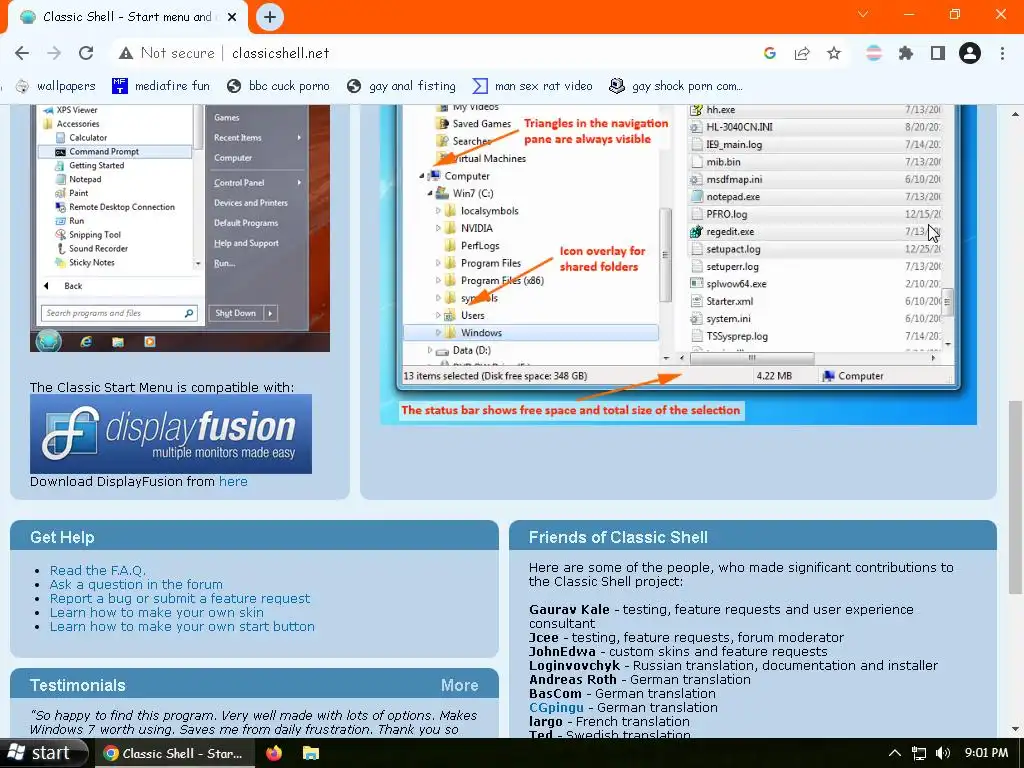This screenshot has height=768, width=1024.
Task: Open the tab search dropdown arrow
Action: 863,14
